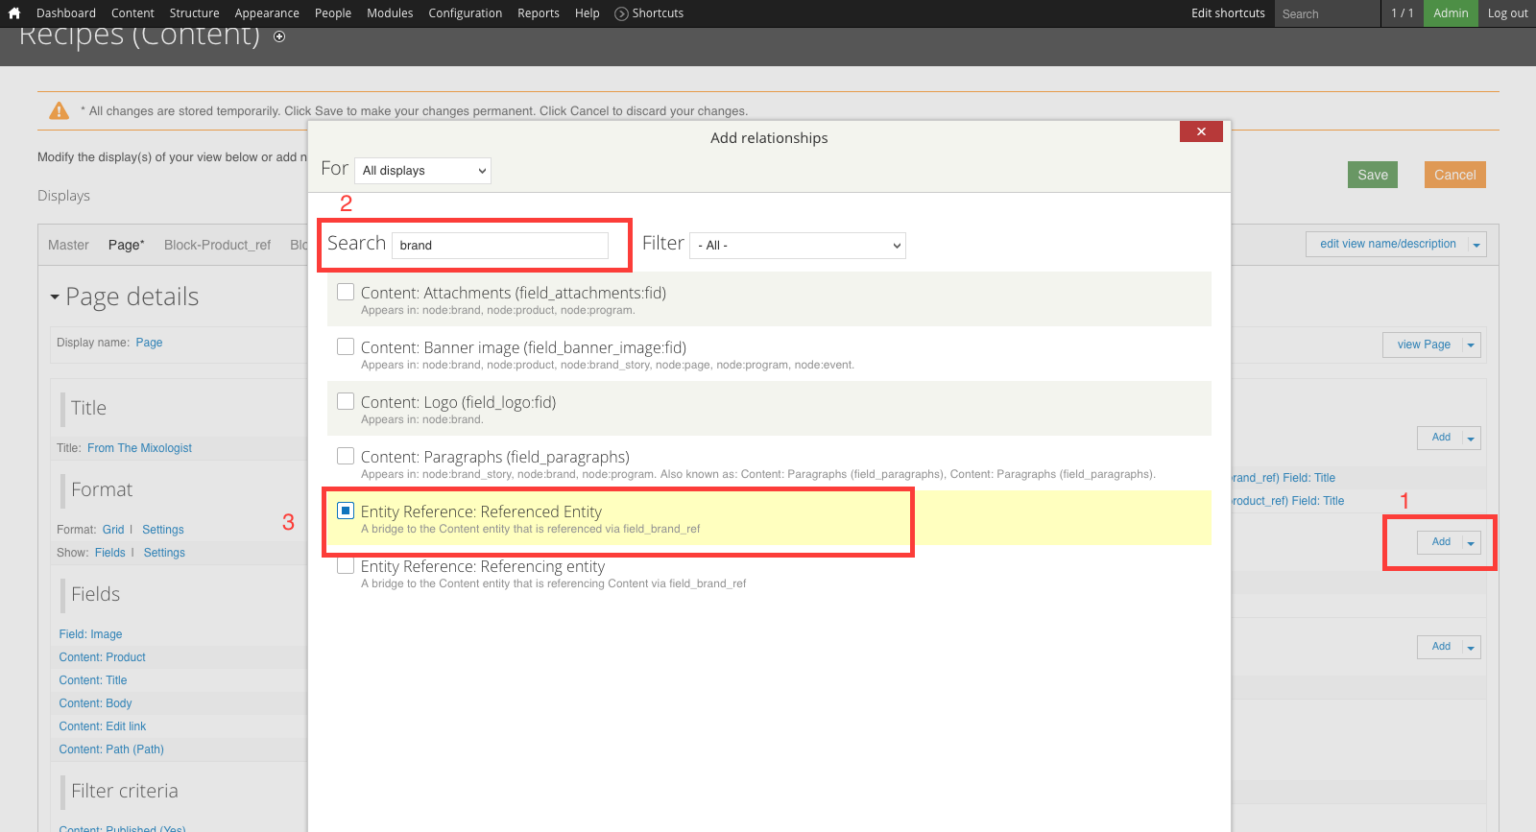Image resolution: width=1536 pixels, height=832 pixels.
Task: Open the All displays dropdown
Action: coord(422,170)
